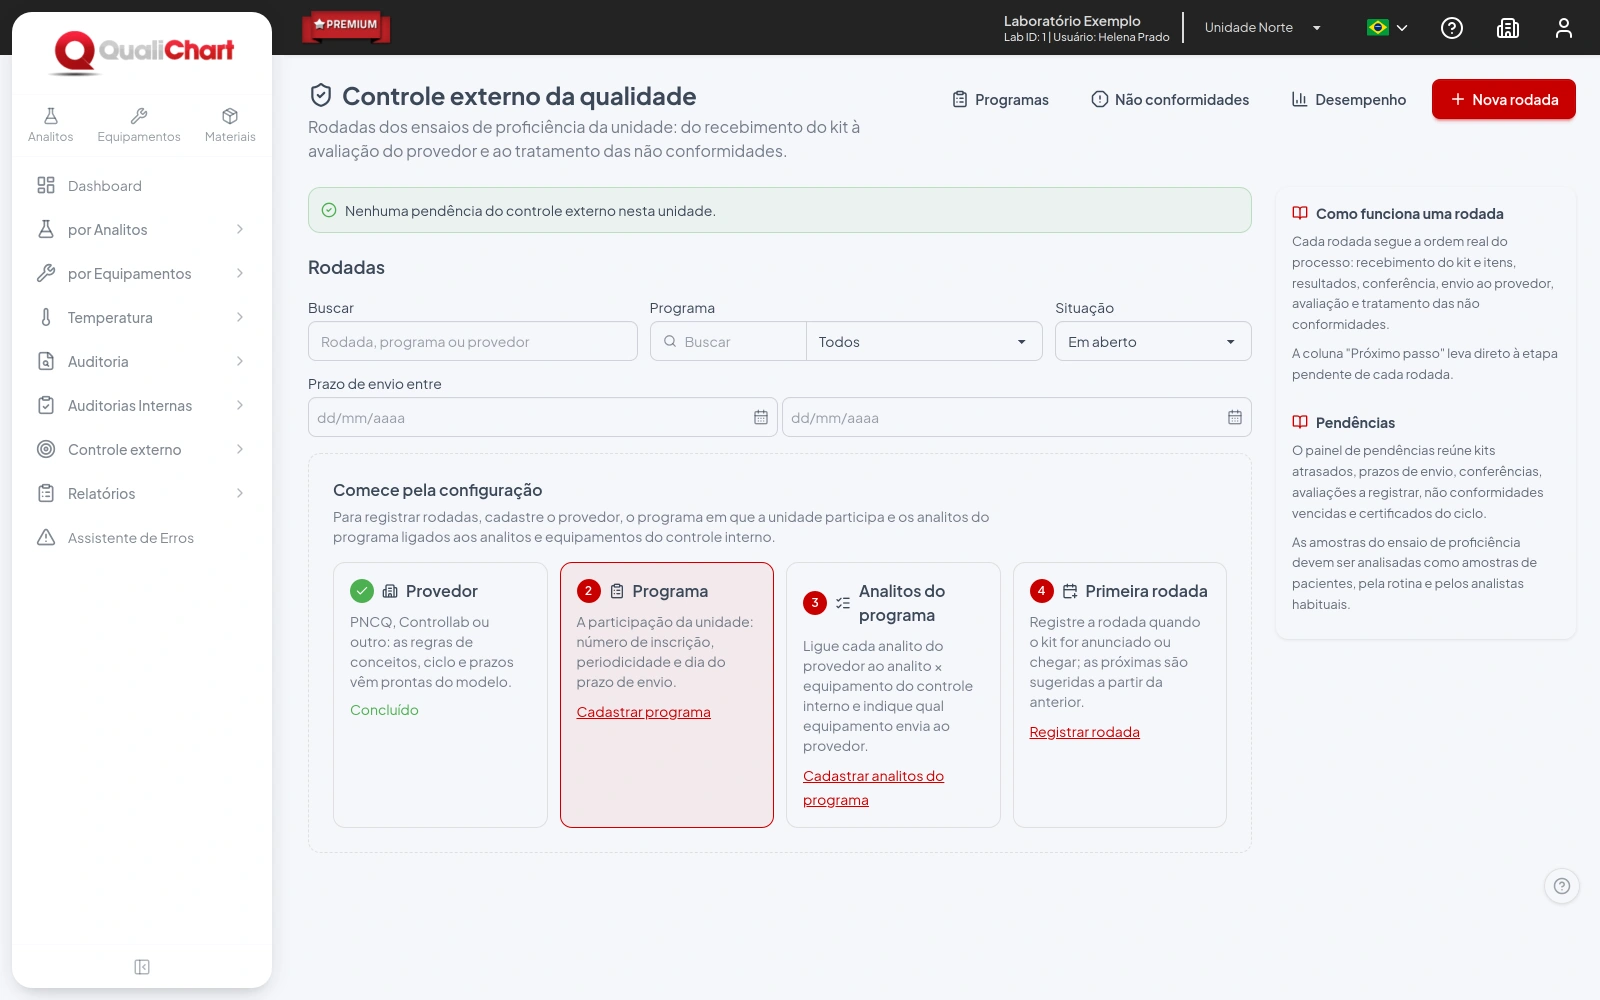Screen dimensions: 1600x1000
Task: Click the Nova rodada button
Action: pyautogui.click(x=1503, y=99)
